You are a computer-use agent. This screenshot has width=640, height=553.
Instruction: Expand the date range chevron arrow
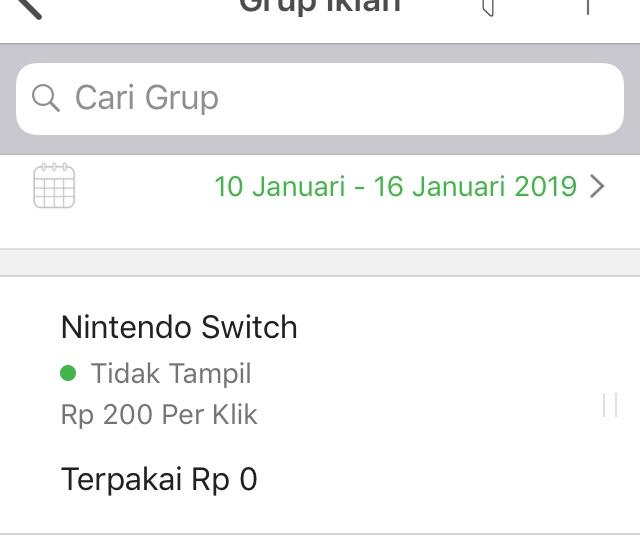coord(597,186)
